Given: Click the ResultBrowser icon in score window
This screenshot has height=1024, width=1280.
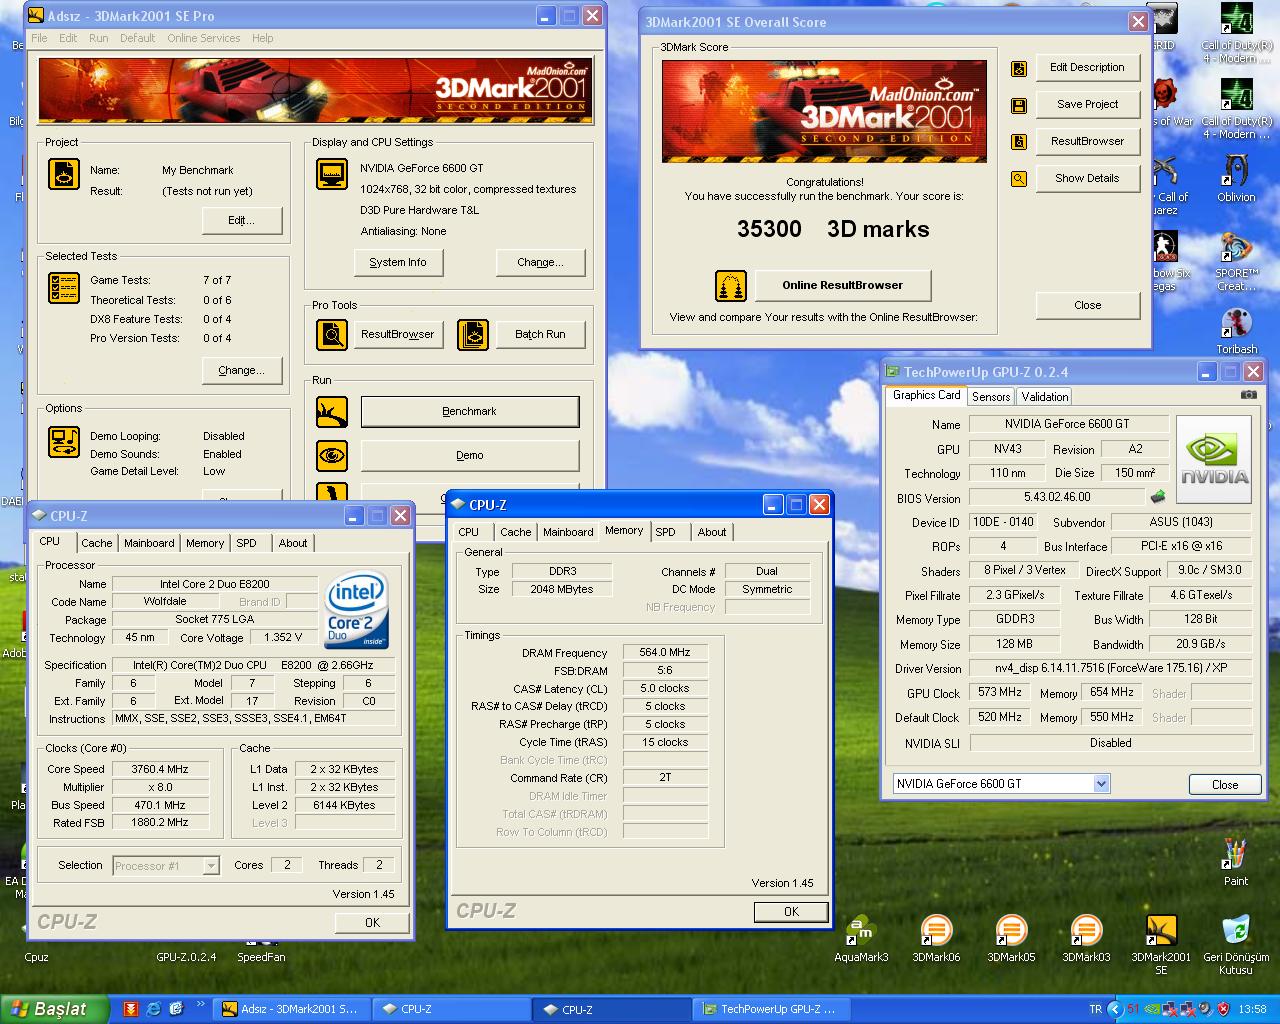Looking at the screenshot, I should click(1019, 142).
